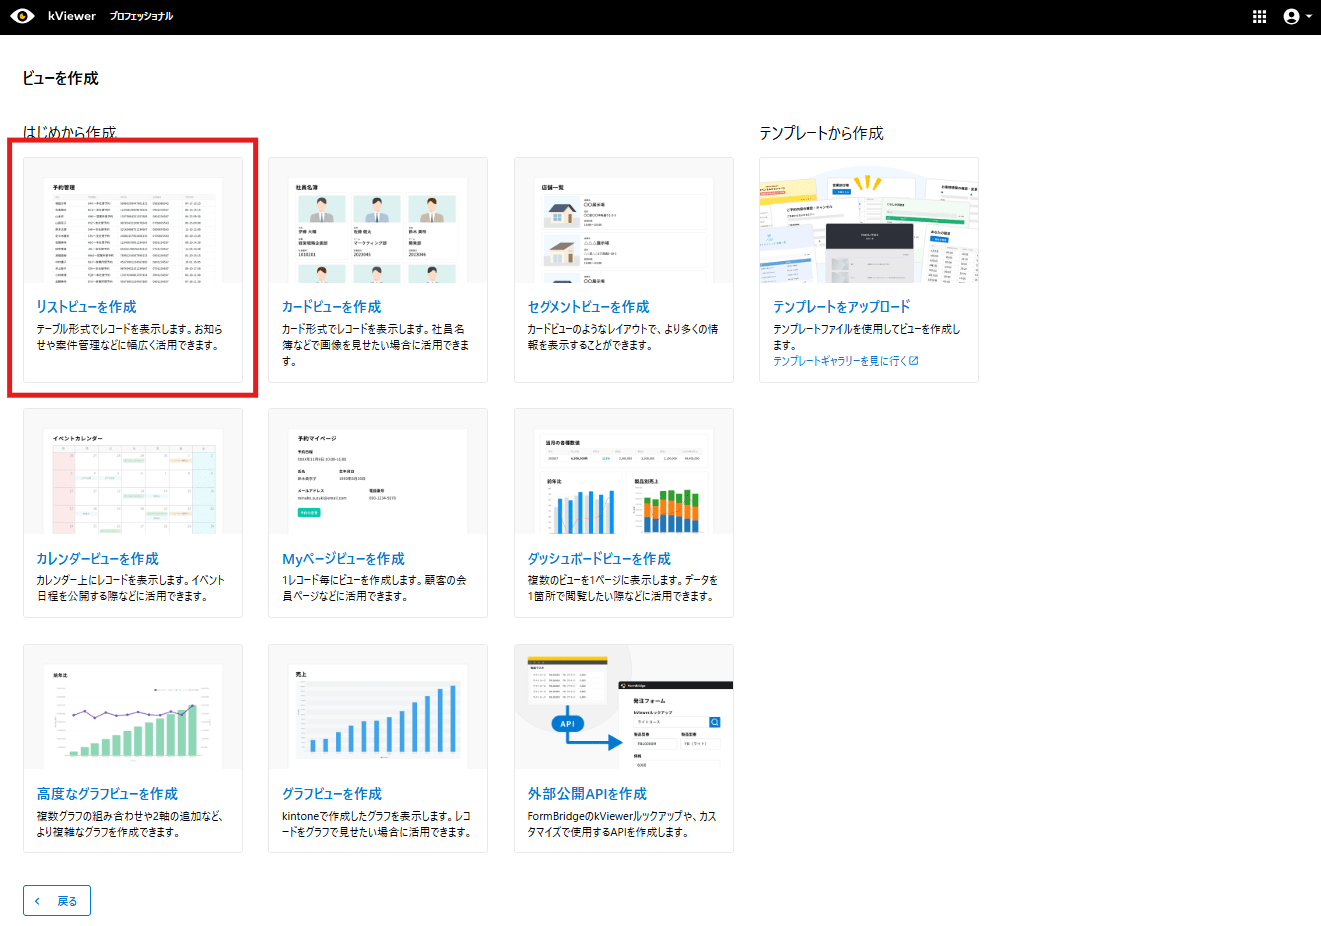Open the apps grid icon
This screenshot has height=926, width=1321.
tap(1259, 17)
